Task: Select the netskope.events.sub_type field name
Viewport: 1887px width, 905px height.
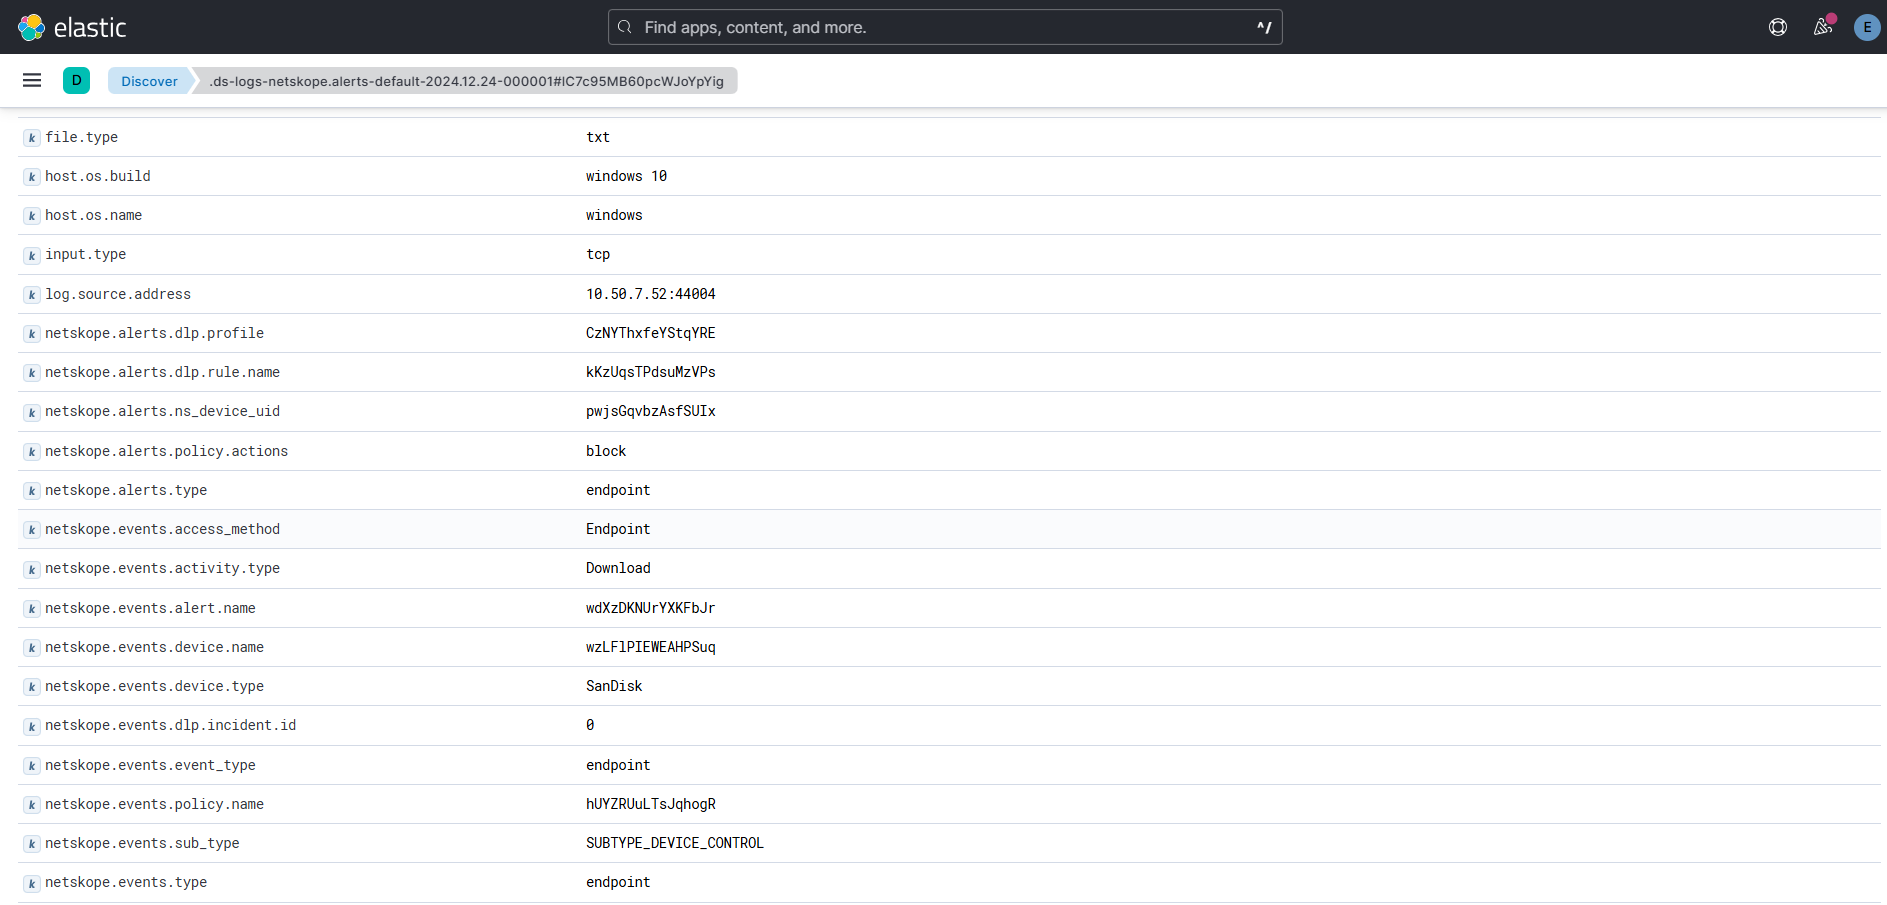Action: click(x=142, y=843)
